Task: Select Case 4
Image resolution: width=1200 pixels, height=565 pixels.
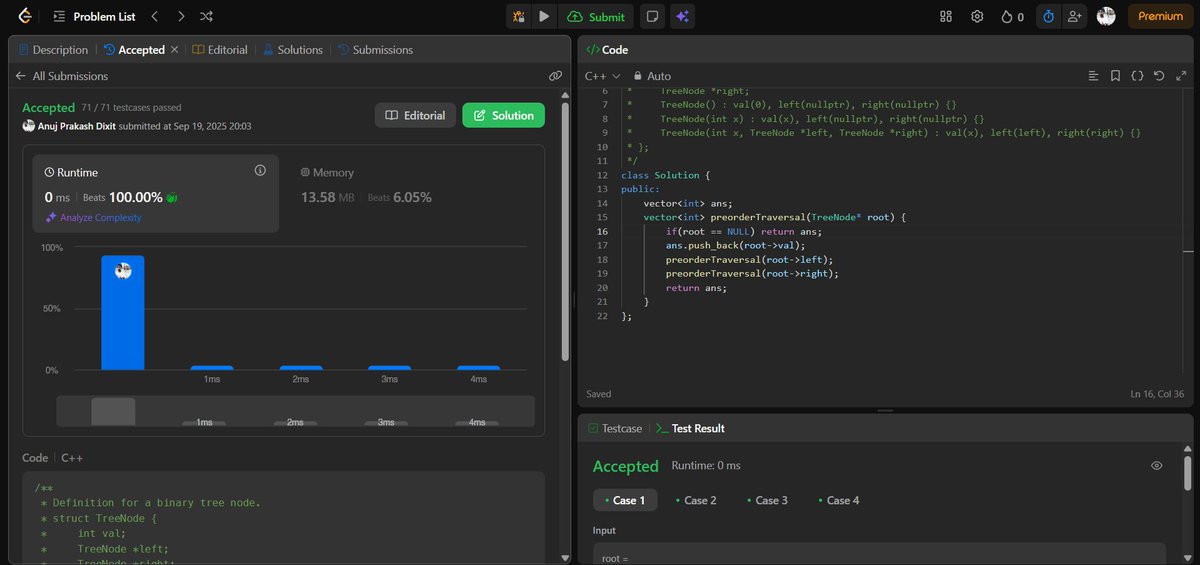Action: tap(838, 500)
